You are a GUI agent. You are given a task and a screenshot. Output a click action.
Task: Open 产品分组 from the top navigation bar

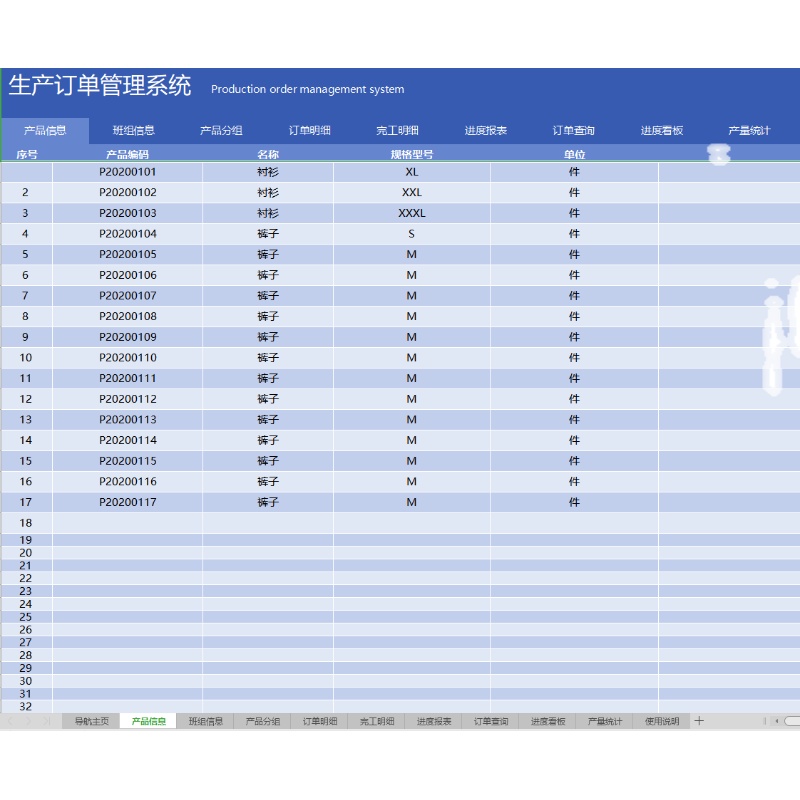[221, 129]
